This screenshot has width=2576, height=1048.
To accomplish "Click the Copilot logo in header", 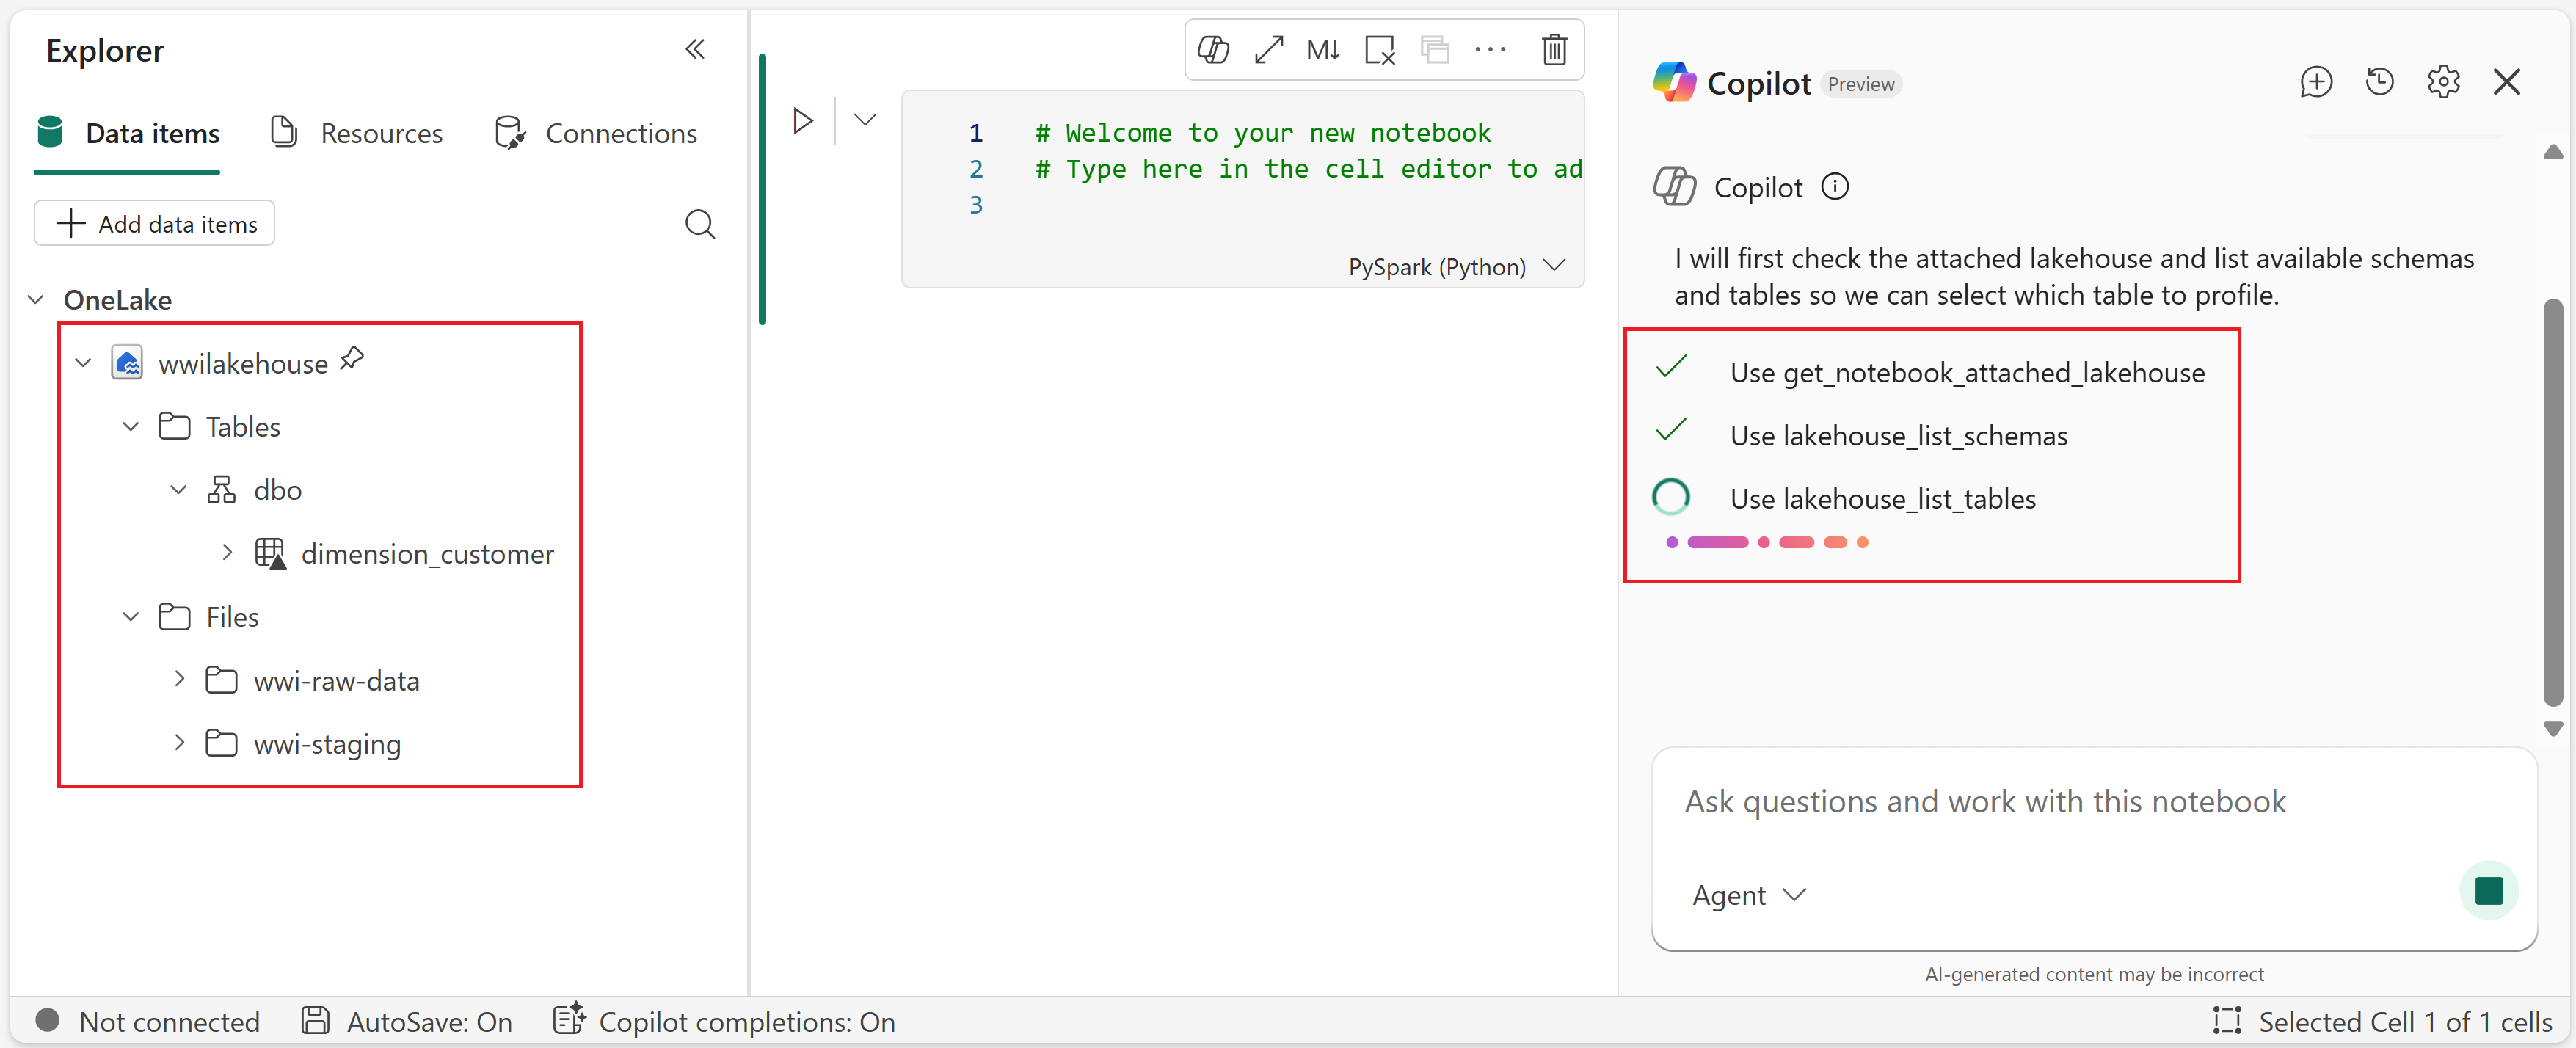I will pos(1675,82).
